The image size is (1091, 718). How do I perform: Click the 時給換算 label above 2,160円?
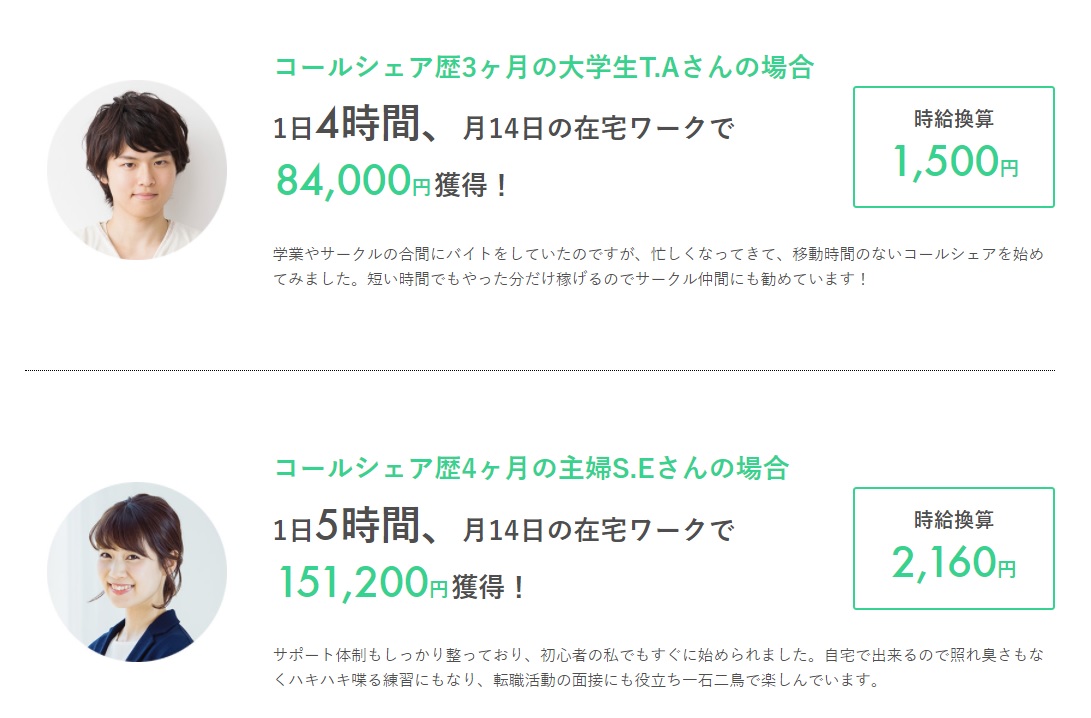coord(954,520)
